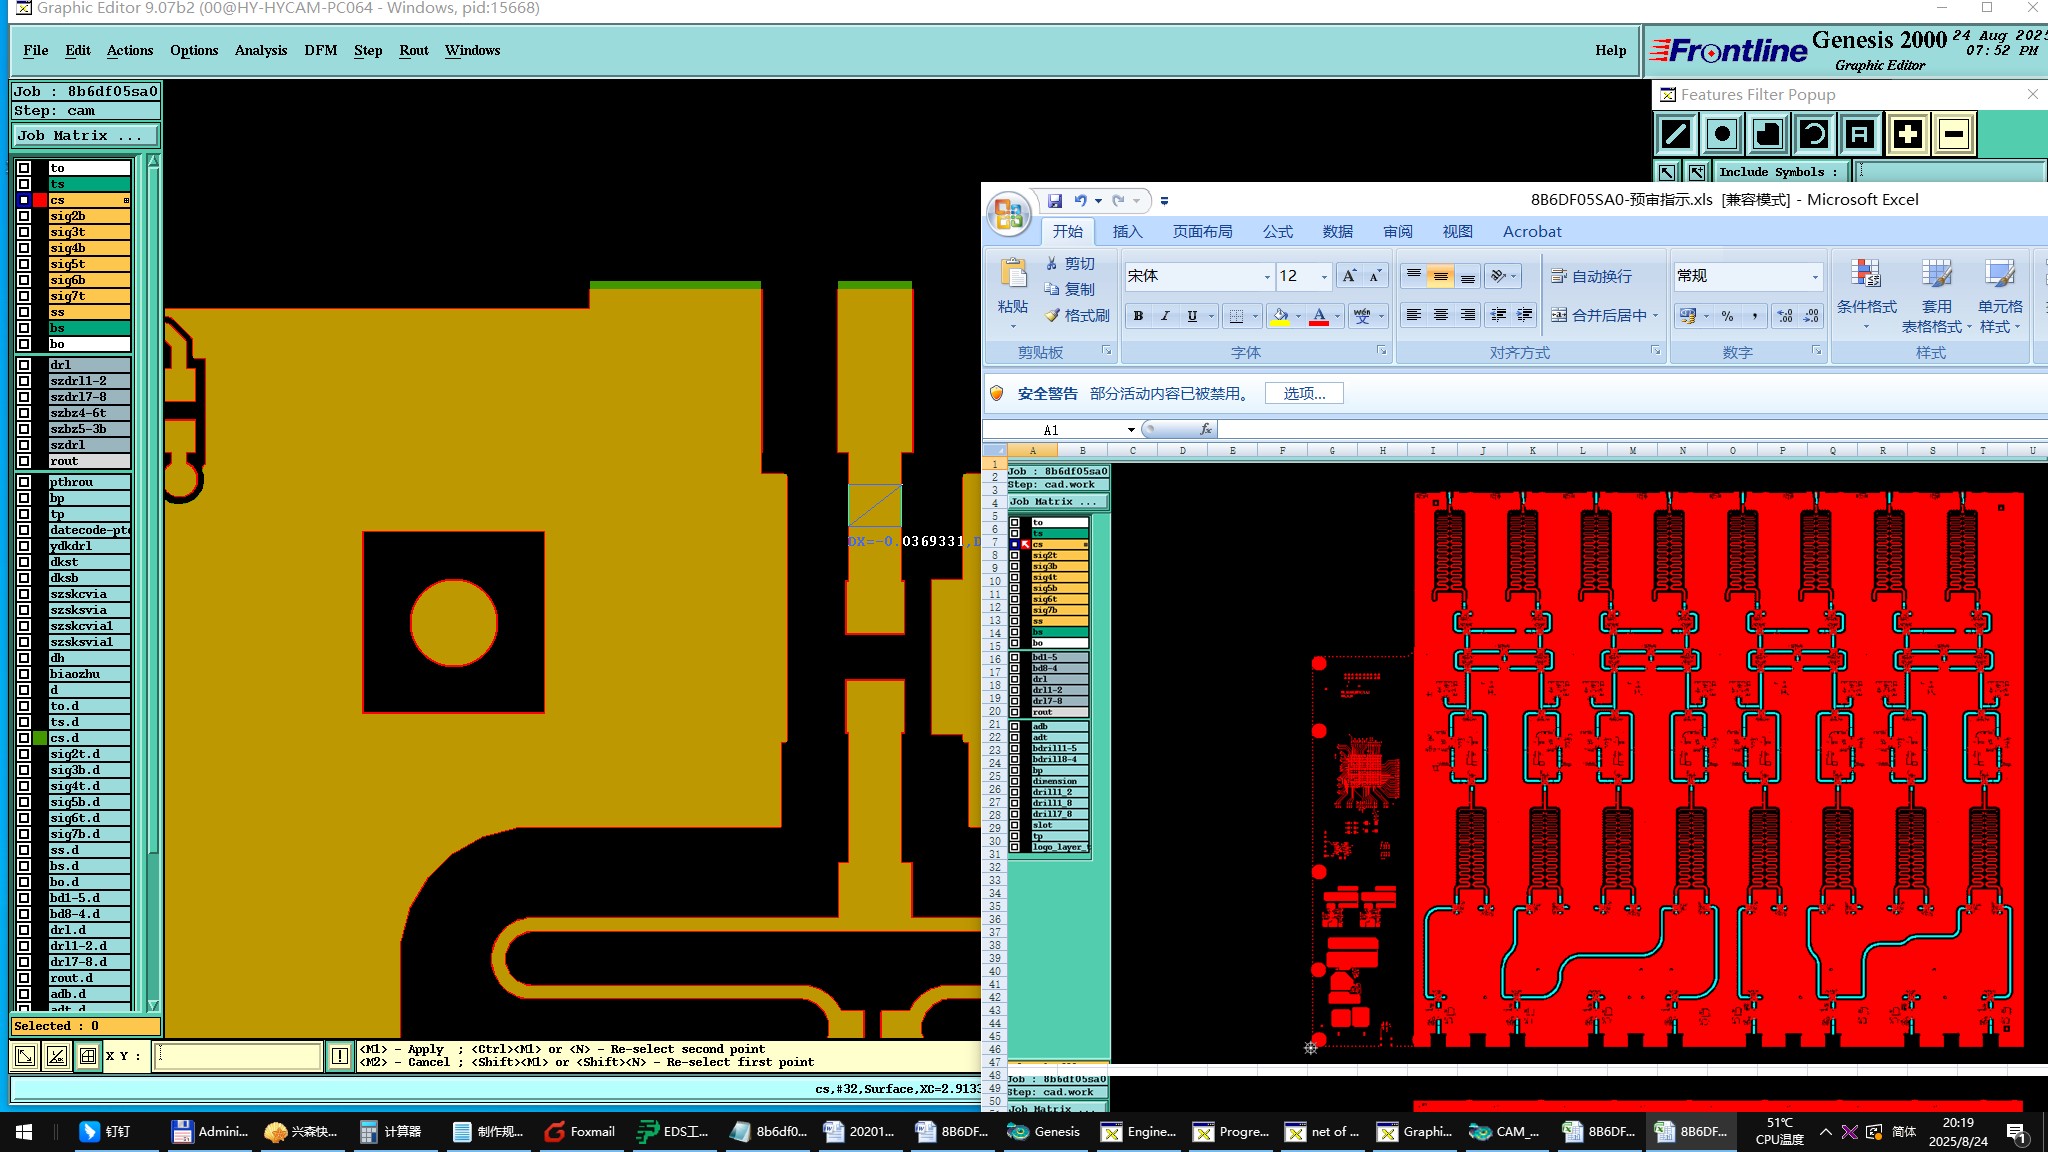Toggle the sig2b layer checkbox

pyautogui.click(x=24, y=216)
